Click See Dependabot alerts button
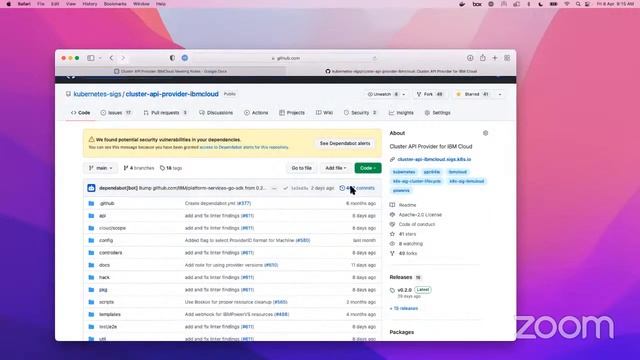640x360 pixels. 345,143
